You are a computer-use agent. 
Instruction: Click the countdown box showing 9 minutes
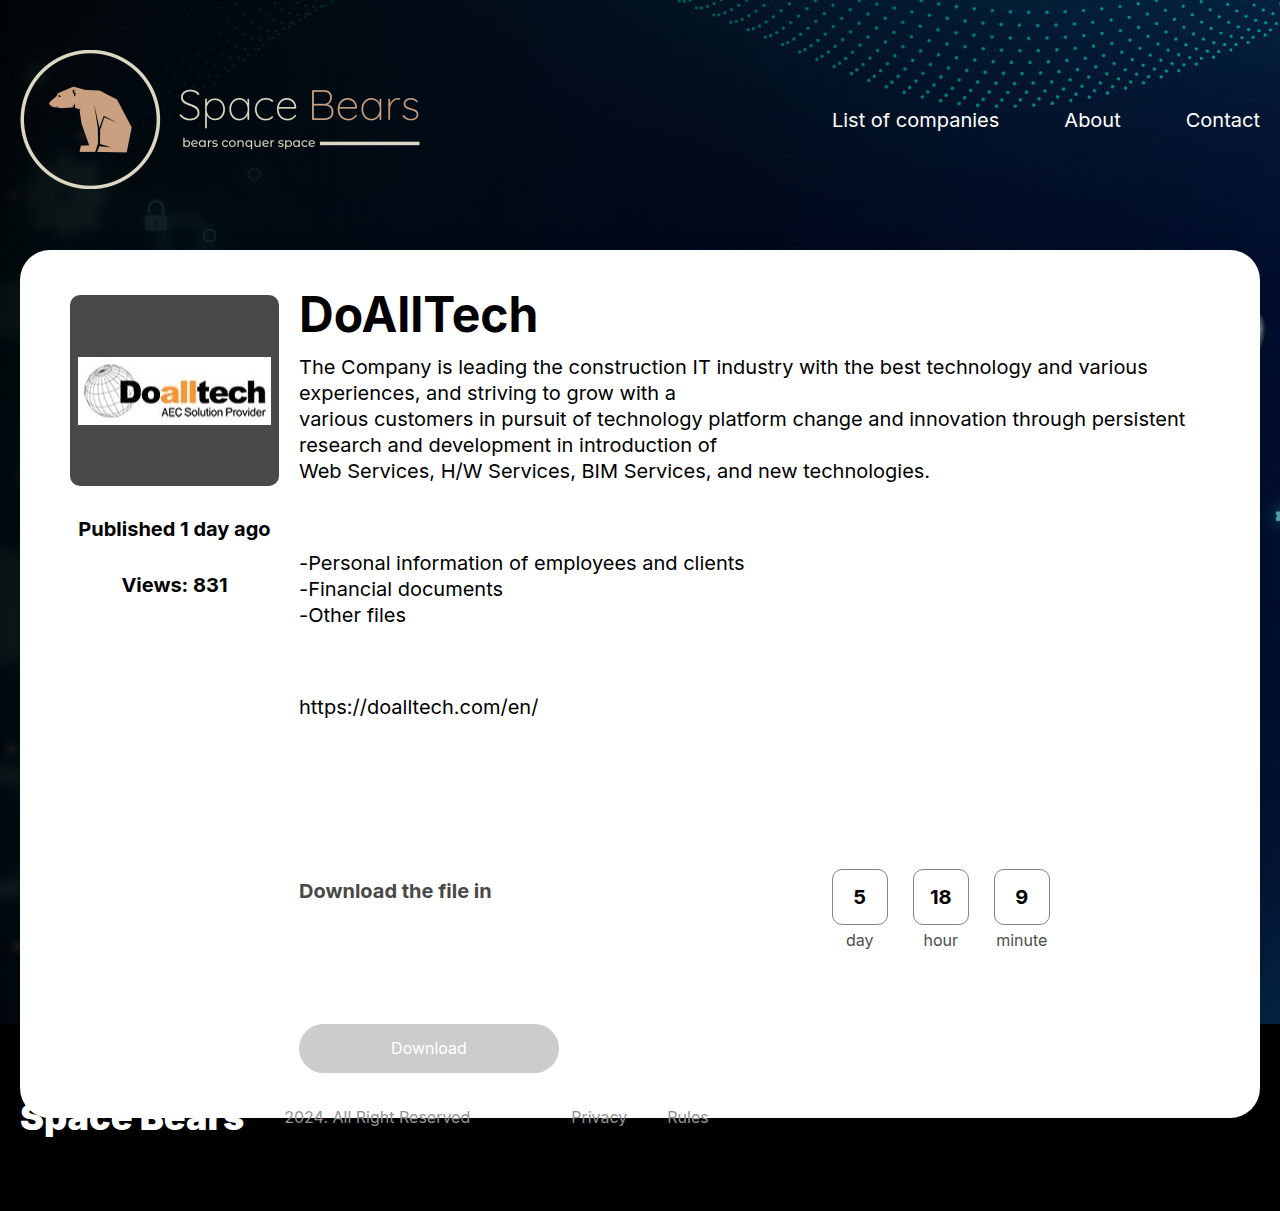[x=1022, y=897]
